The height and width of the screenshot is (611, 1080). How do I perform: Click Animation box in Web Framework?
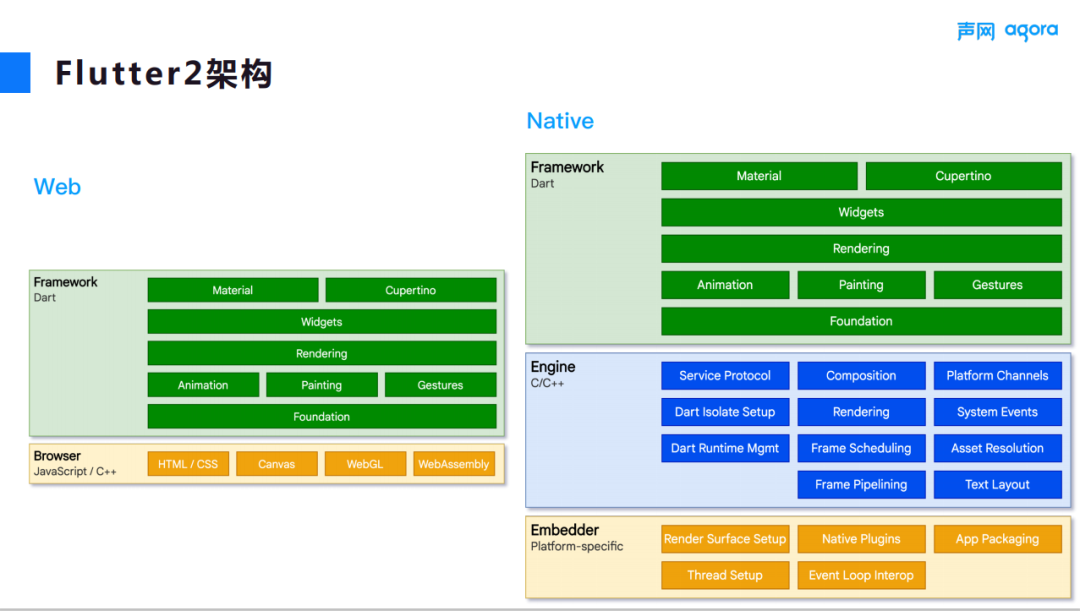(203, 385)
